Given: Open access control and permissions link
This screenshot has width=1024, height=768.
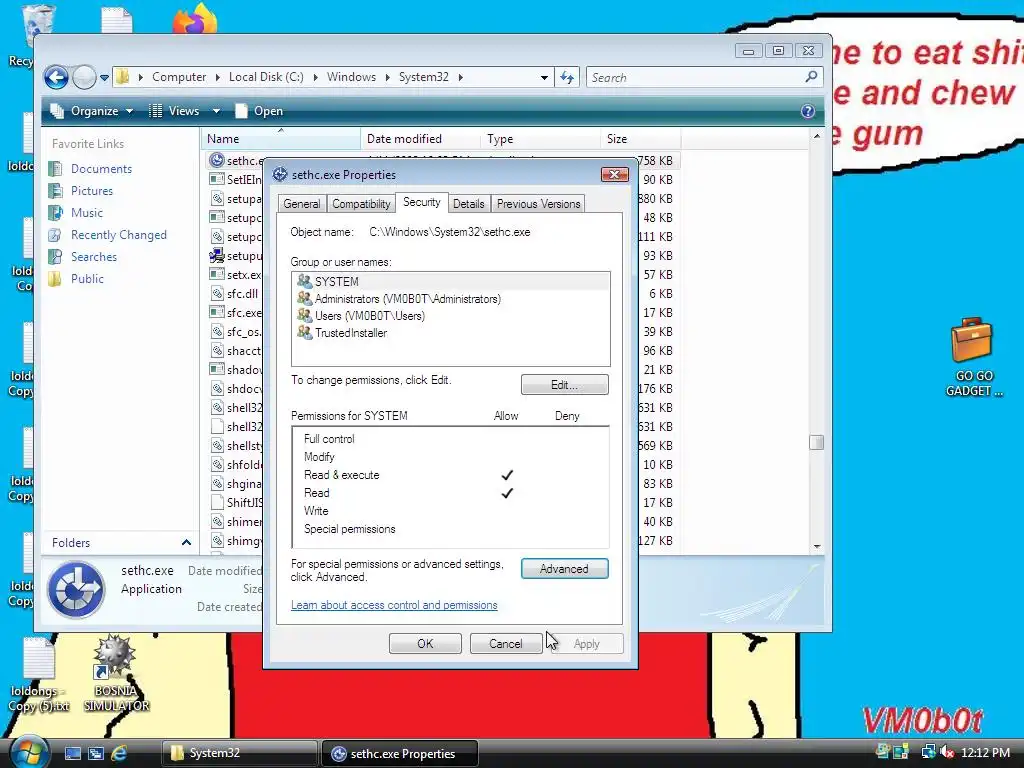Looking at the screenshot, I should pos(394,605).
